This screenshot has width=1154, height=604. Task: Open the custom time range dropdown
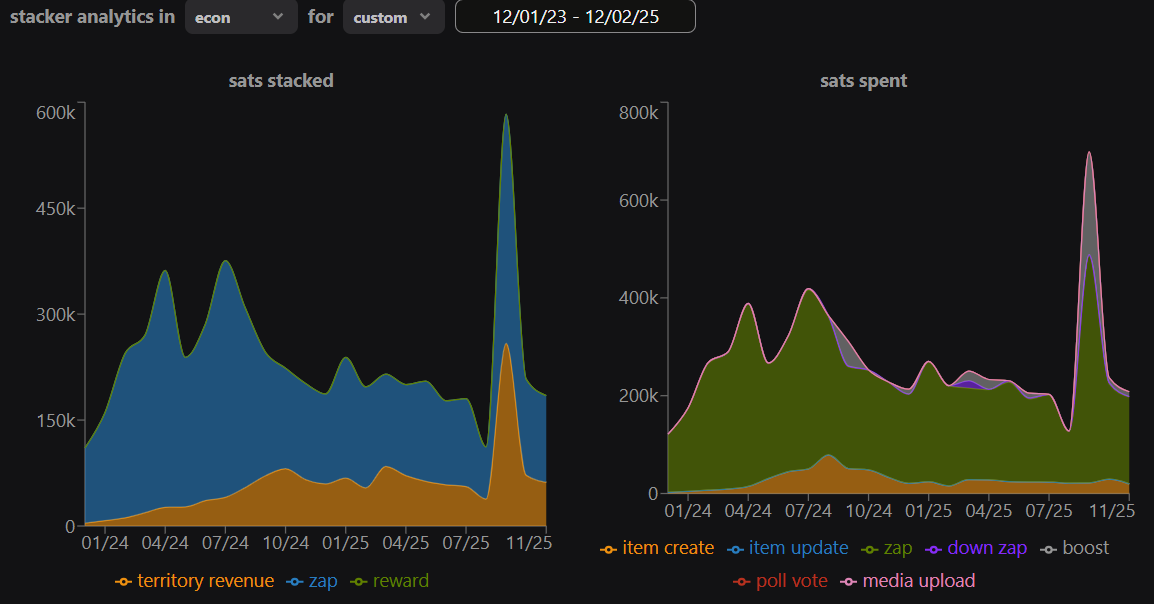pyautogui.click(x=393, y=17)
